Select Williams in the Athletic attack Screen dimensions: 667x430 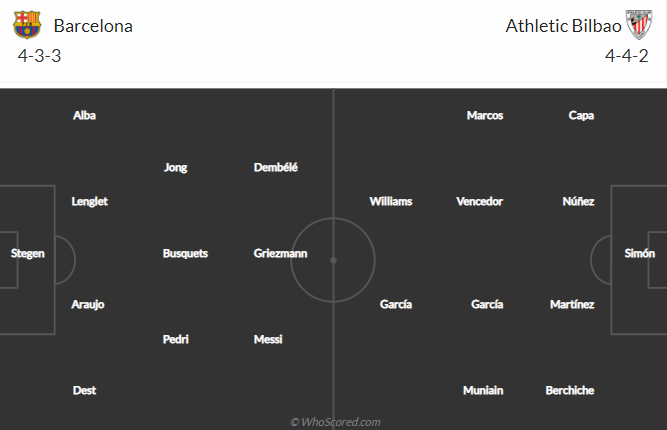(390, 202)
